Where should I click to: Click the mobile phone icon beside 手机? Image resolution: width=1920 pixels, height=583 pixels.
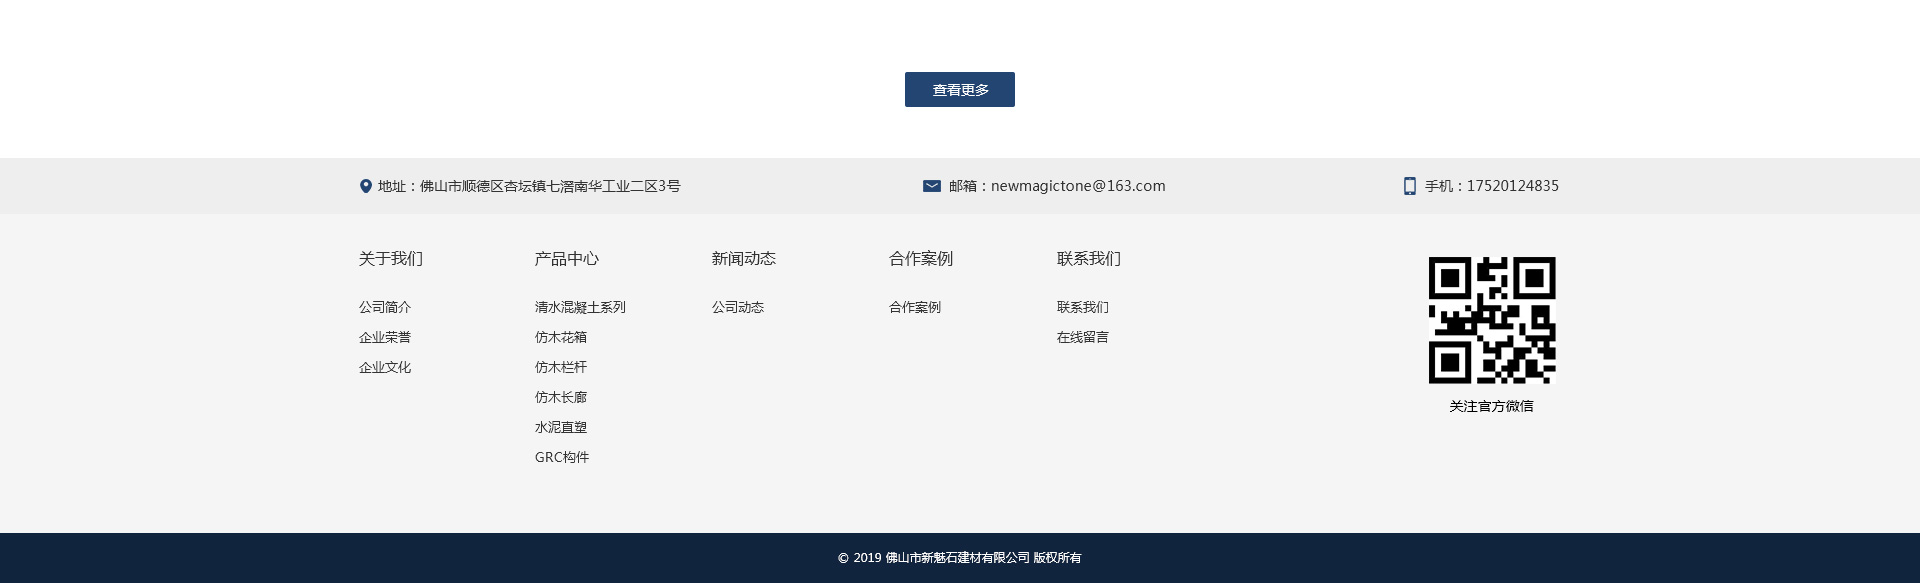[x=1409, y=186]
